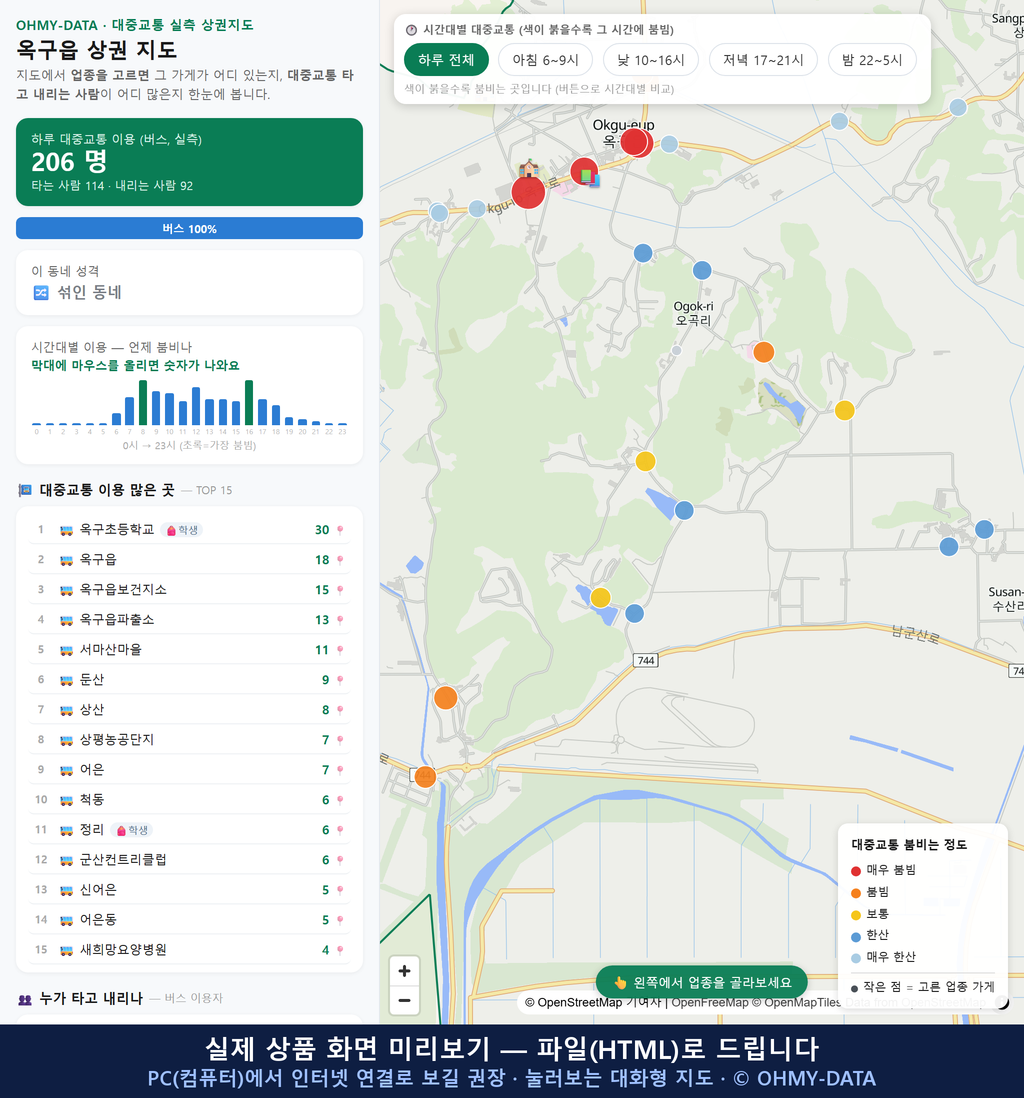
Task: Click the pin icon in the 척동 row
Action: 340,800
